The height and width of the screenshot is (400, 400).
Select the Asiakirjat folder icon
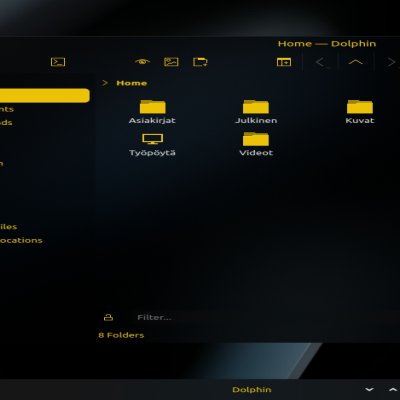(x=153, y=107)
